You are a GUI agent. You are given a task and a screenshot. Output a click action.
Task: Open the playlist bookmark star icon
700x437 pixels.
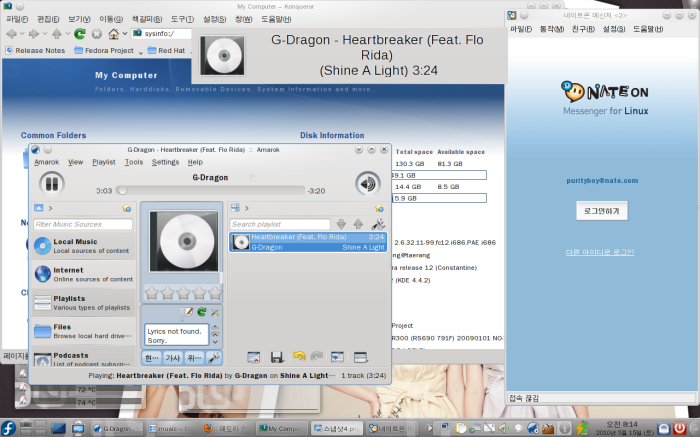[x=379, y=208]
